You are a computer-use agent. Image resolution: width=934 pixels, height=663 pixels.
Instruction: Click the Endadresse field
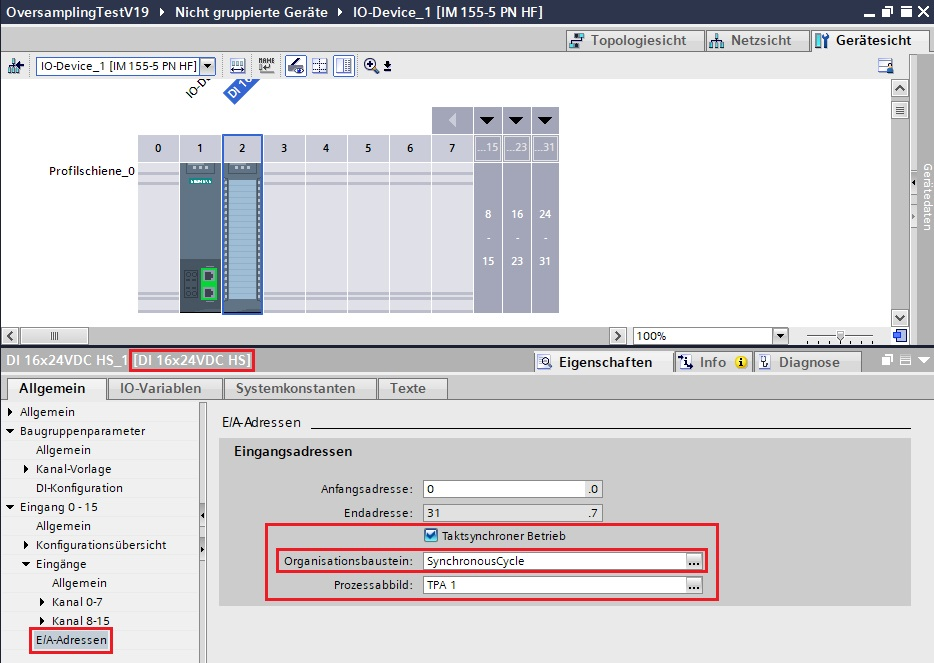[x=513, y=513]
